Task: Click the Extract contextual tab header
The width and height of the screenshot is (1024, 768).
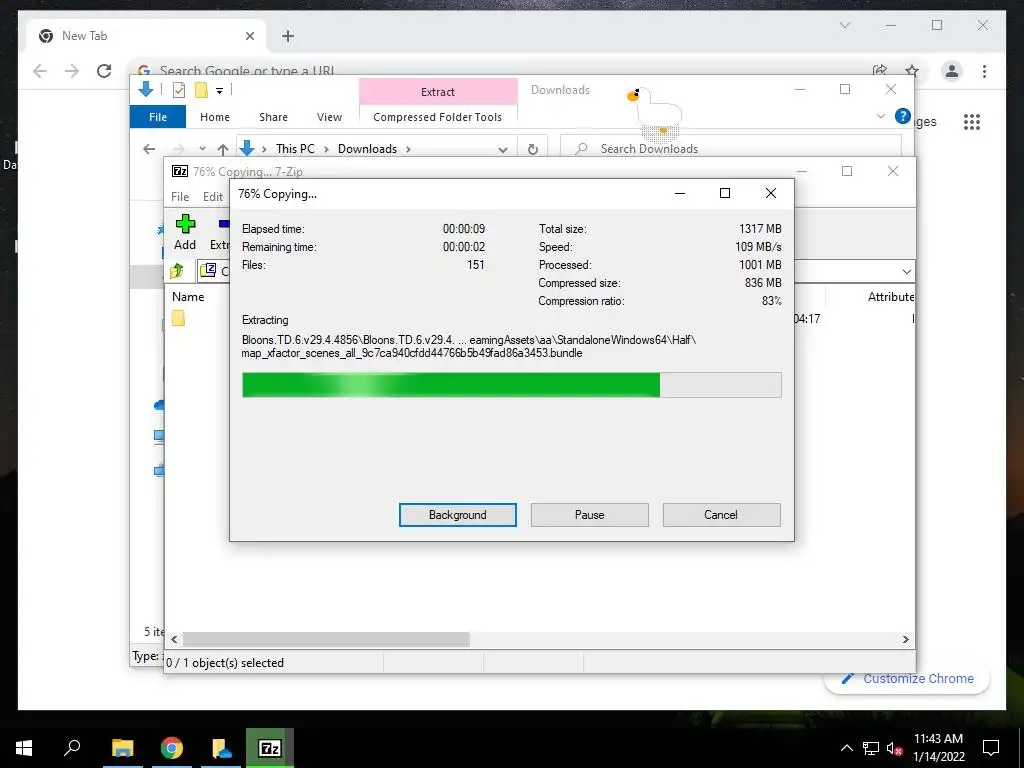Action: point(438,91)
